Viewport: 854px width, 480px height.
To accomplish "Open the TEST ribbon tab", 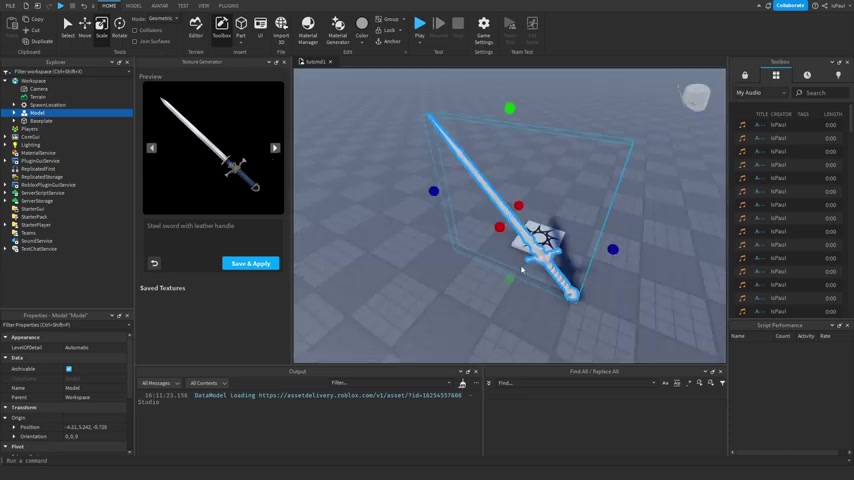I will (x=183, y=5).
